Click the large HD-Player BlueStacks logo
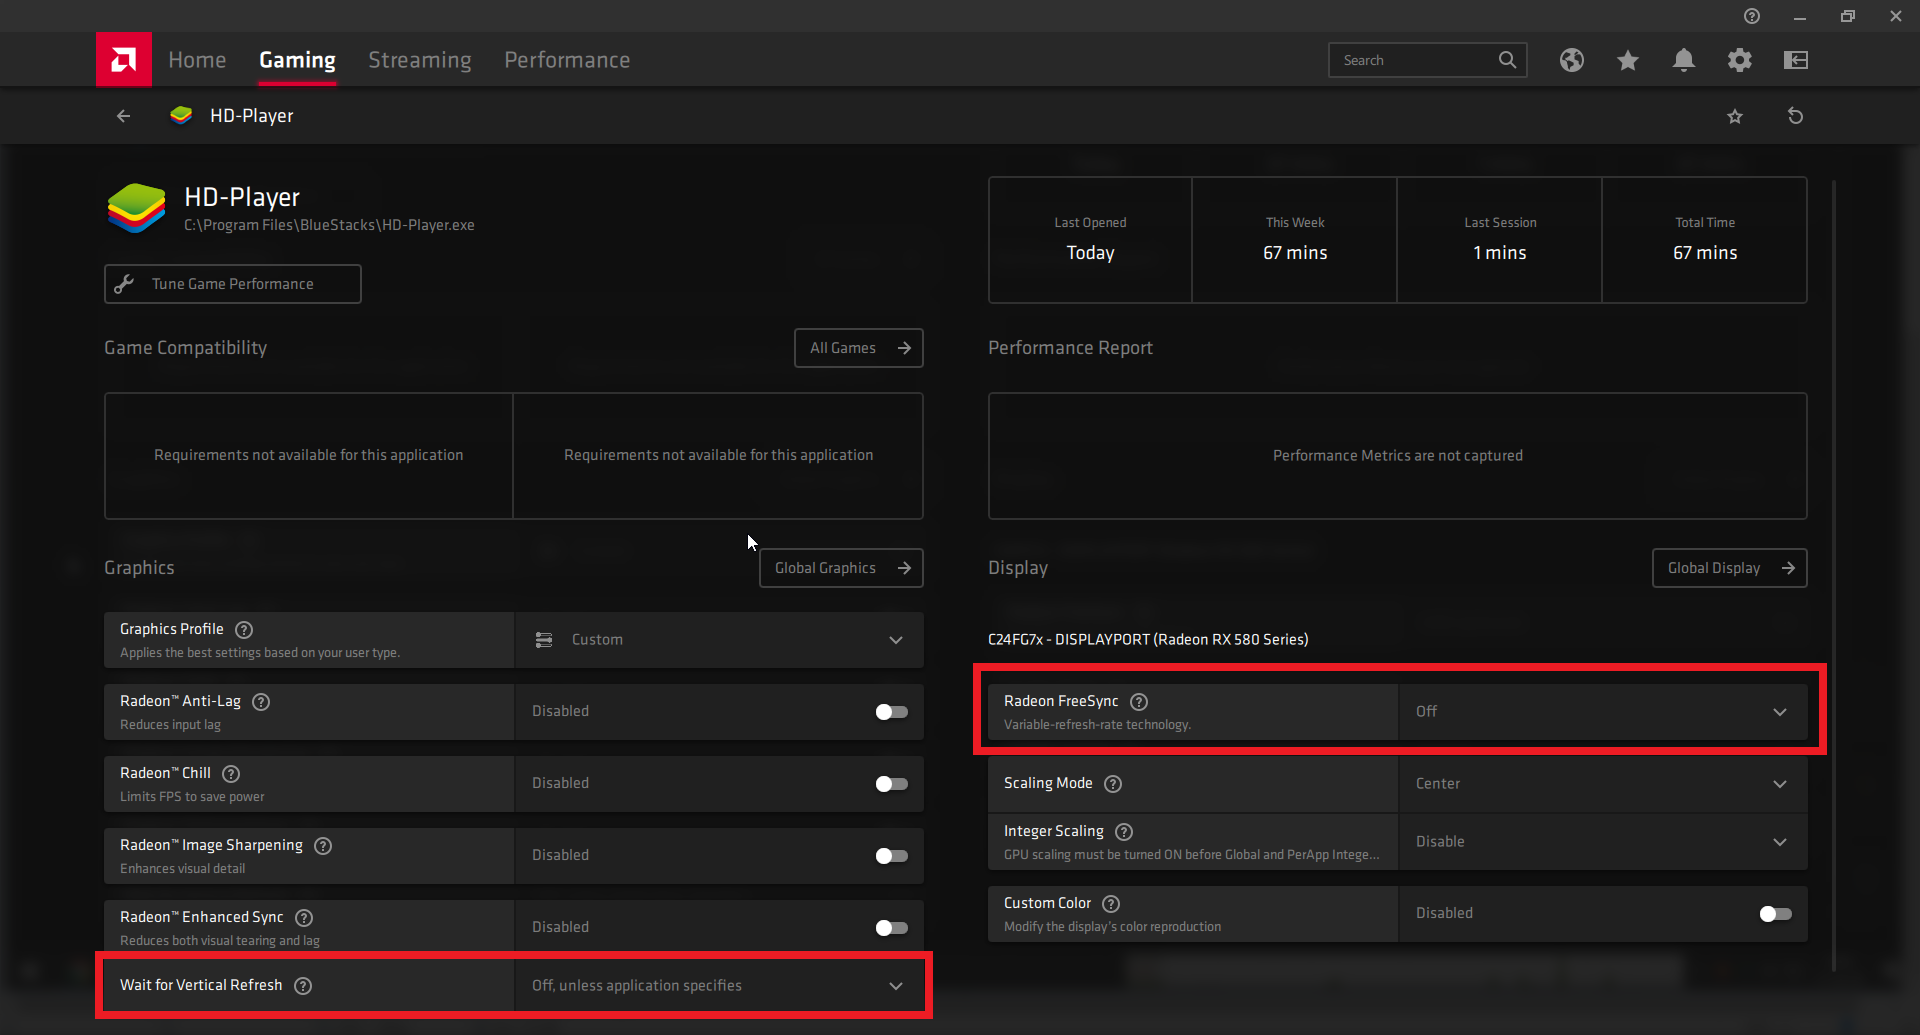This screenshot has height=1035, width=1920. pyautogui.click(x=136, y=208)
